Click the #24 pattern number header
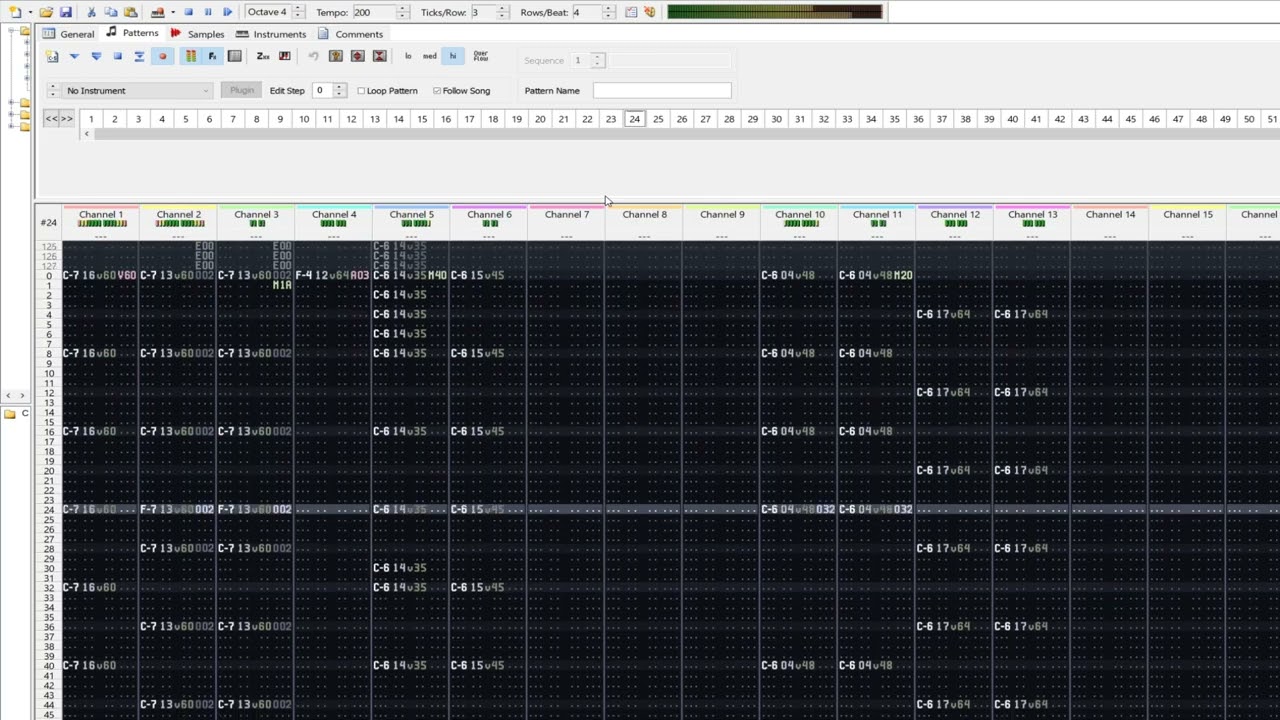The width and height of the screenshot is (1280, 720). [x=48, y=222]
